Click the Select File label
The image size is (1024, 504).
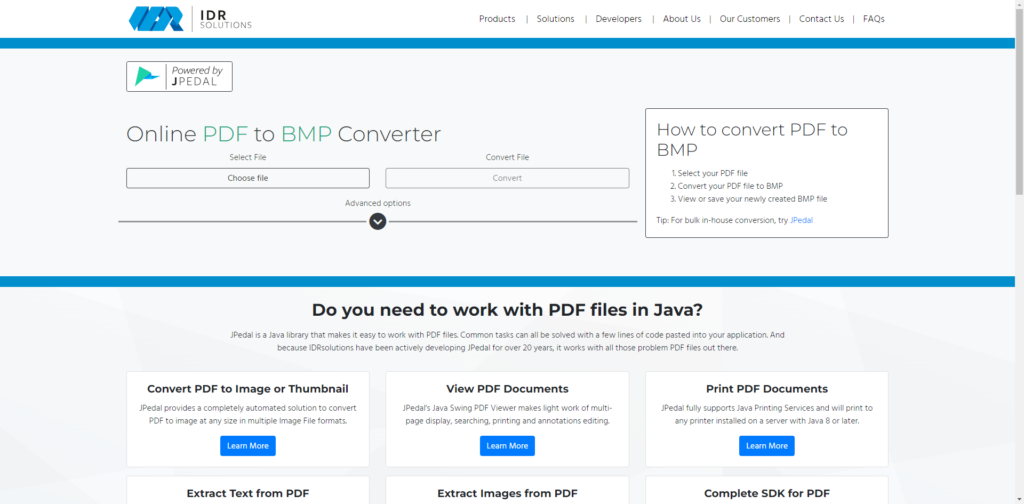(248, 157)
